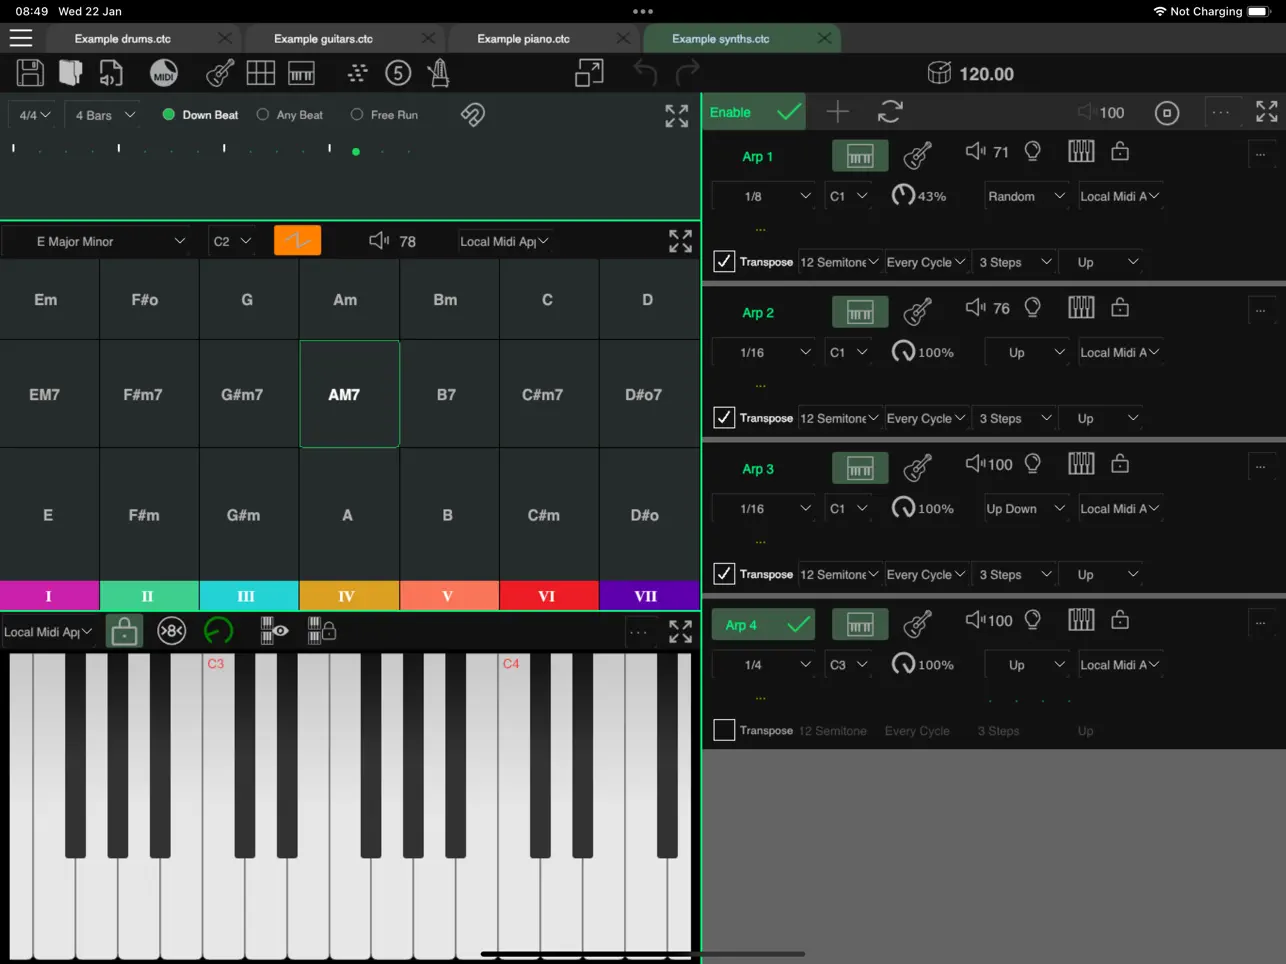Click the link icon in sequencer bar
The width and height of the screenshot is (1286, 964).
pyautogui.click(x=473, y=114)
